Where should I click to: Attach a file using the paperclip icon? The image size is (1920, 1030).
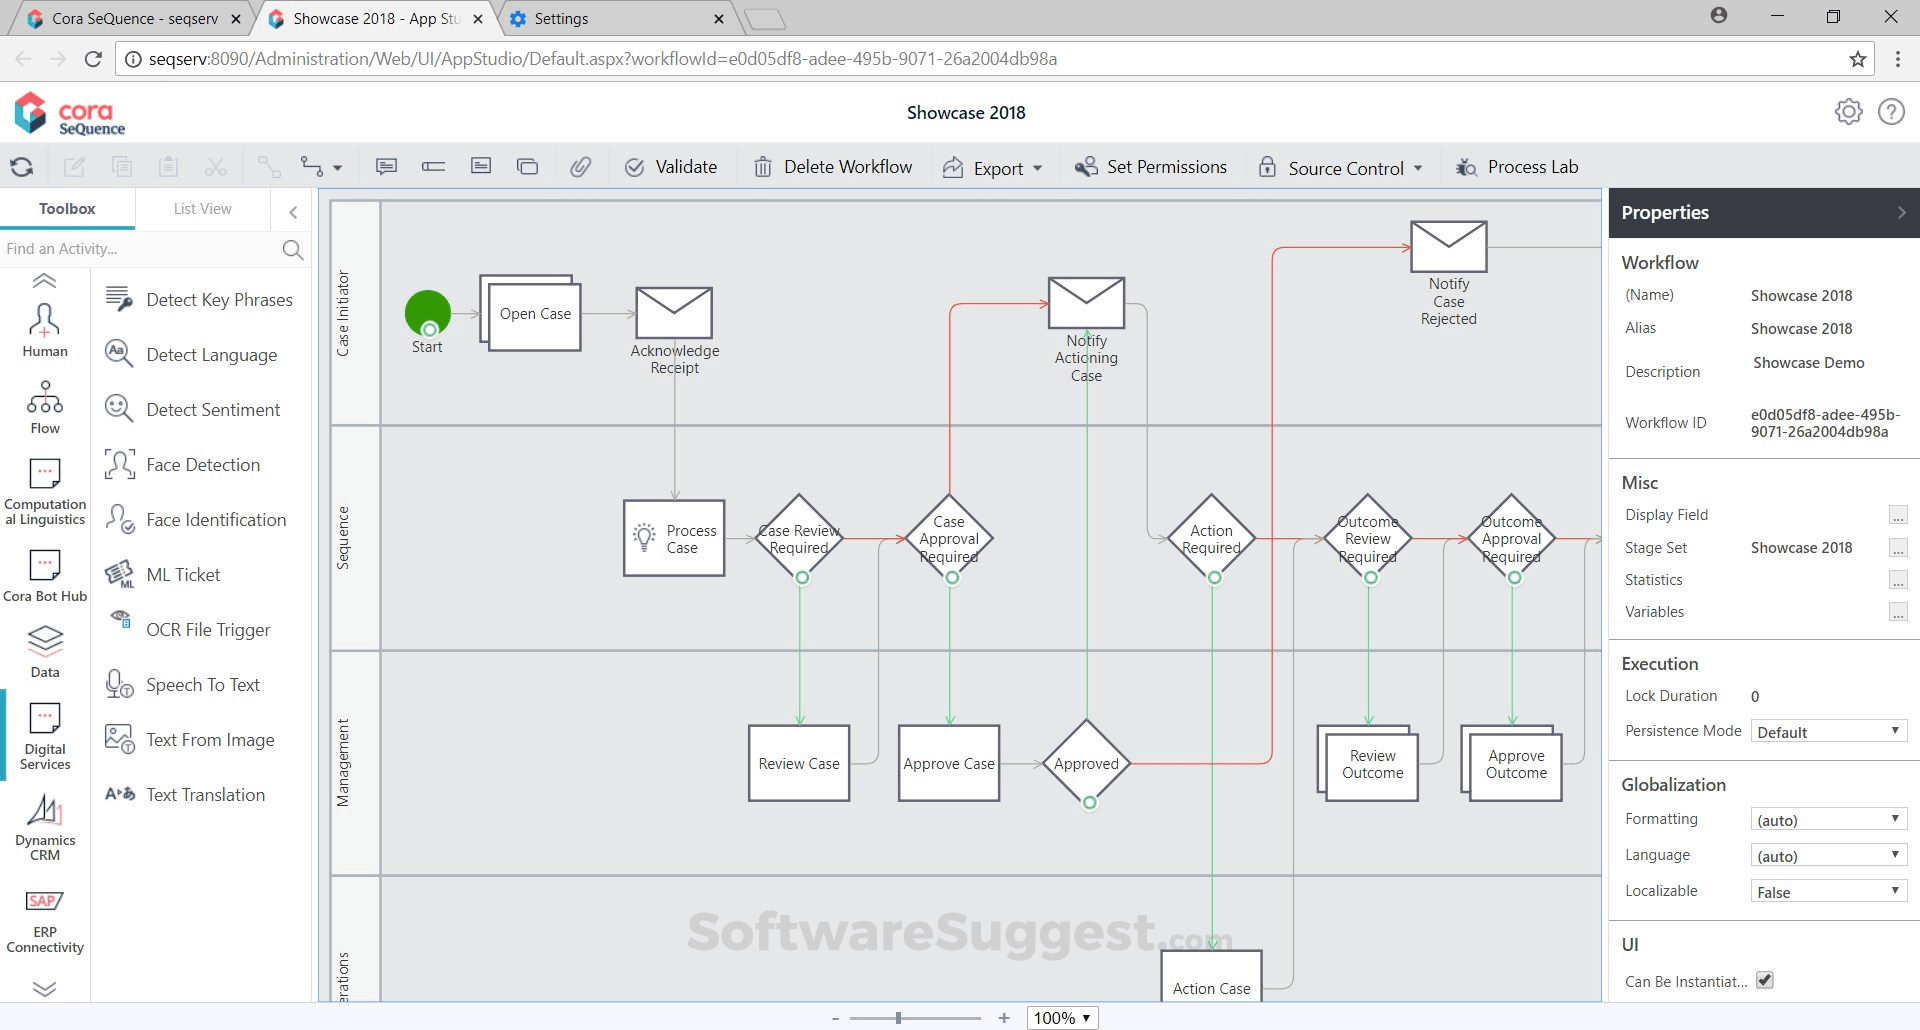(x=581, y=166)
